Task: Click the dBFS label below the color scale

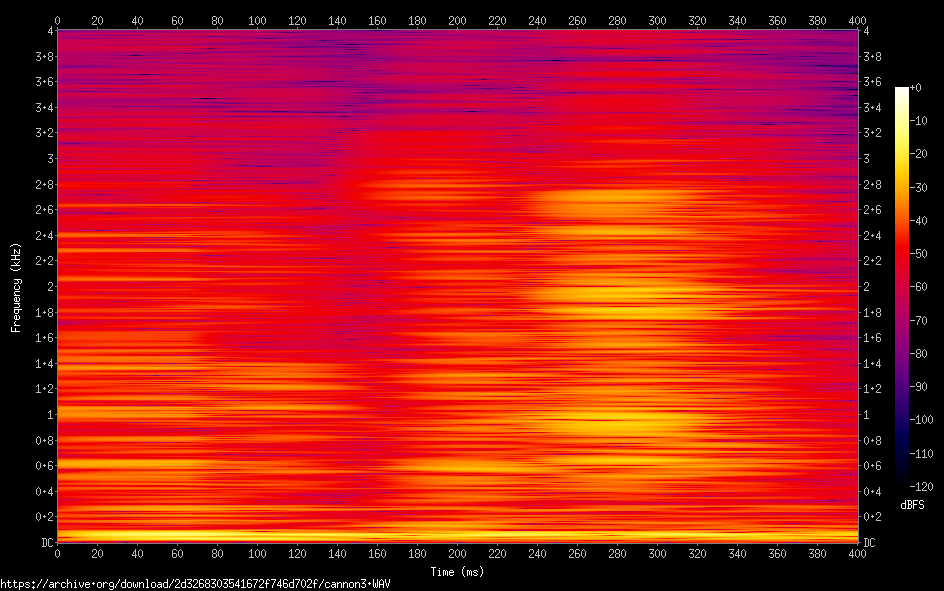Action: [912, 505]
